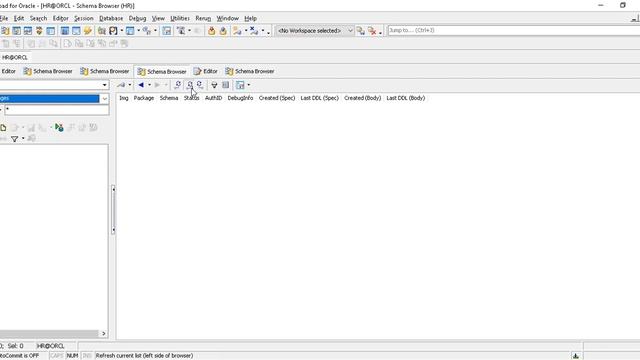Click the filter icon in browser toolbar
The width and height of the screenshot is (640, 360).
214,85
